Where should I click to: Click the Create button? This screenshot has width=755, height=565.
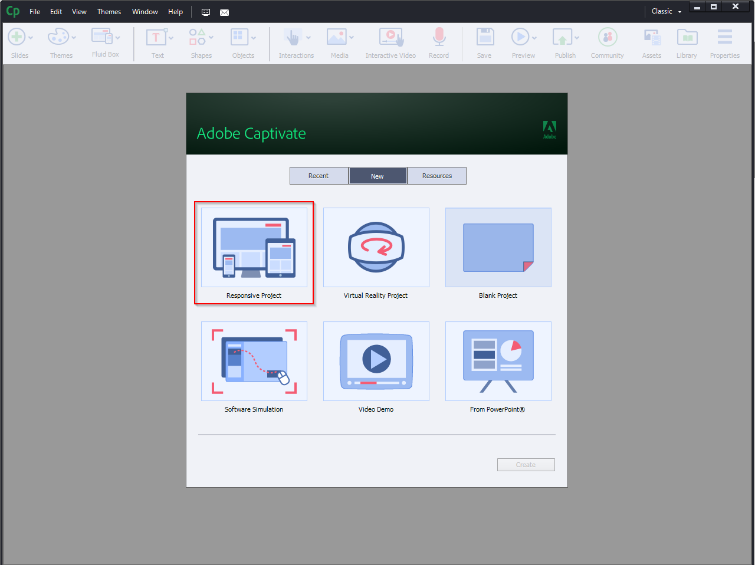(526, 464)
